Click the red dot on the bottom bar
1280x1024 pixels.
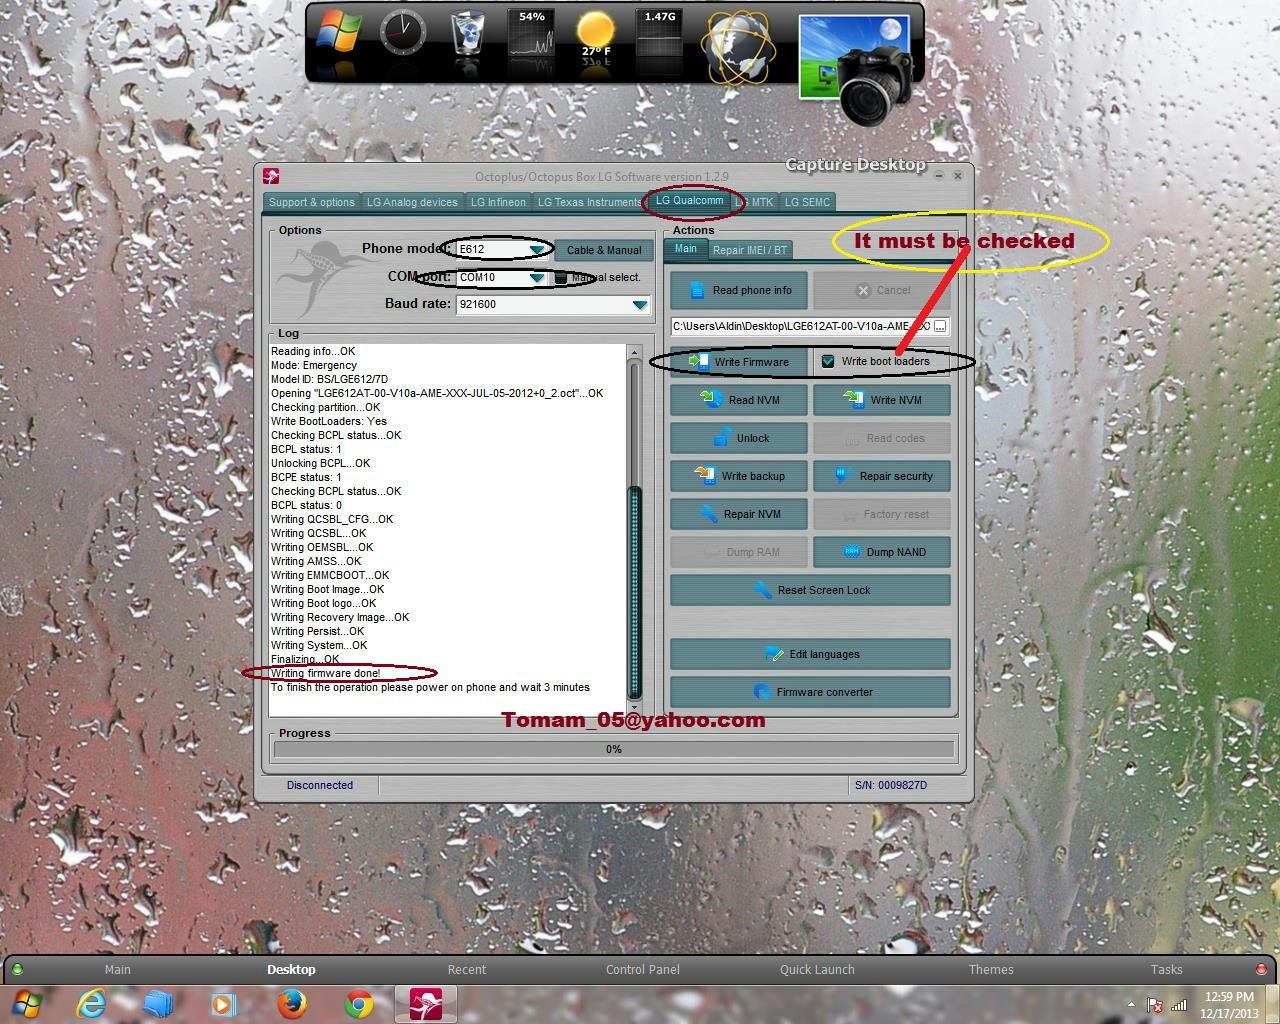(x=1261, y=969)
